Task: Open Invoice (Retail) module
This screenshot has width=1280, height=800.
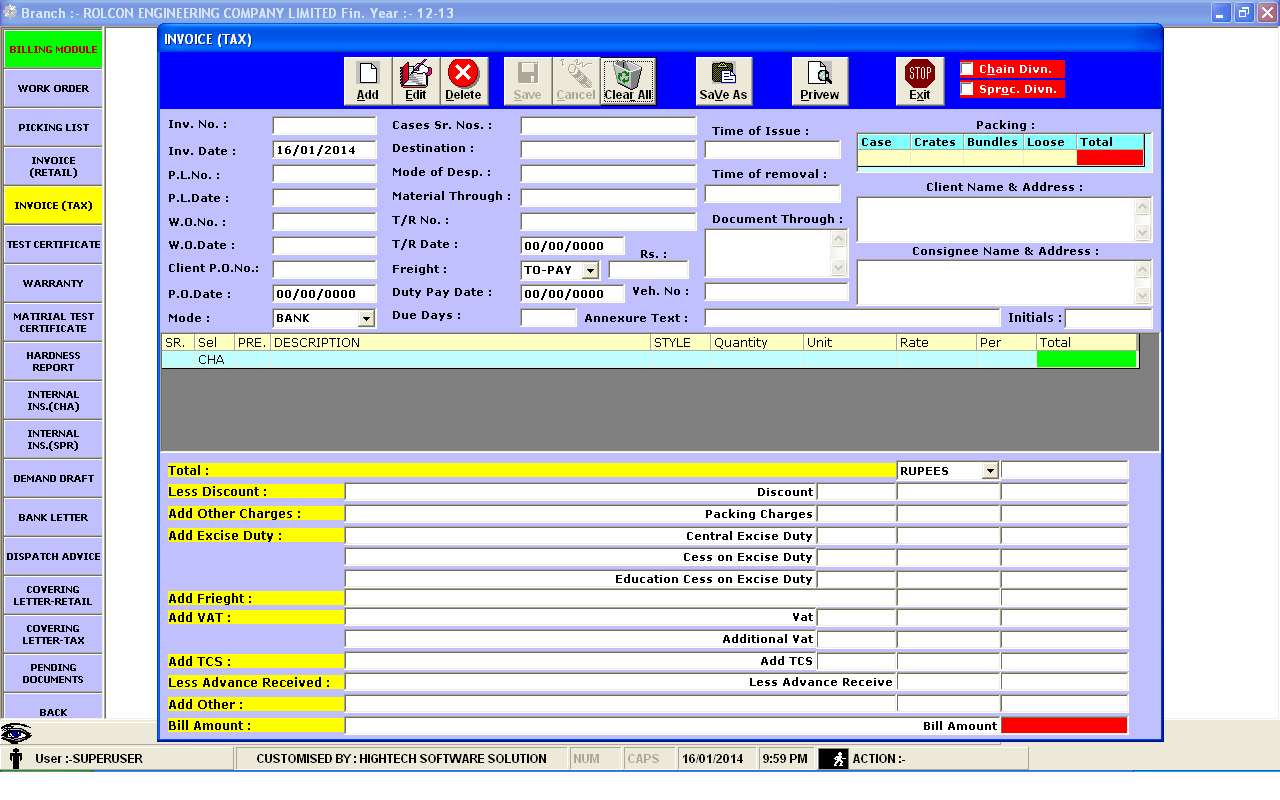Action: [x=53, y=167]
